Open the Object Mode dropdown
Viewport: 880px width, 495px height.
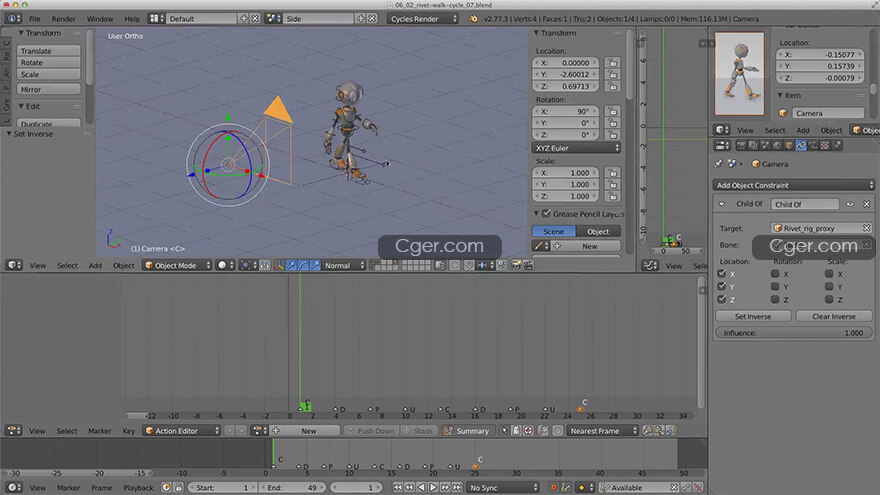pyautogui.click(x=177, y=265)
